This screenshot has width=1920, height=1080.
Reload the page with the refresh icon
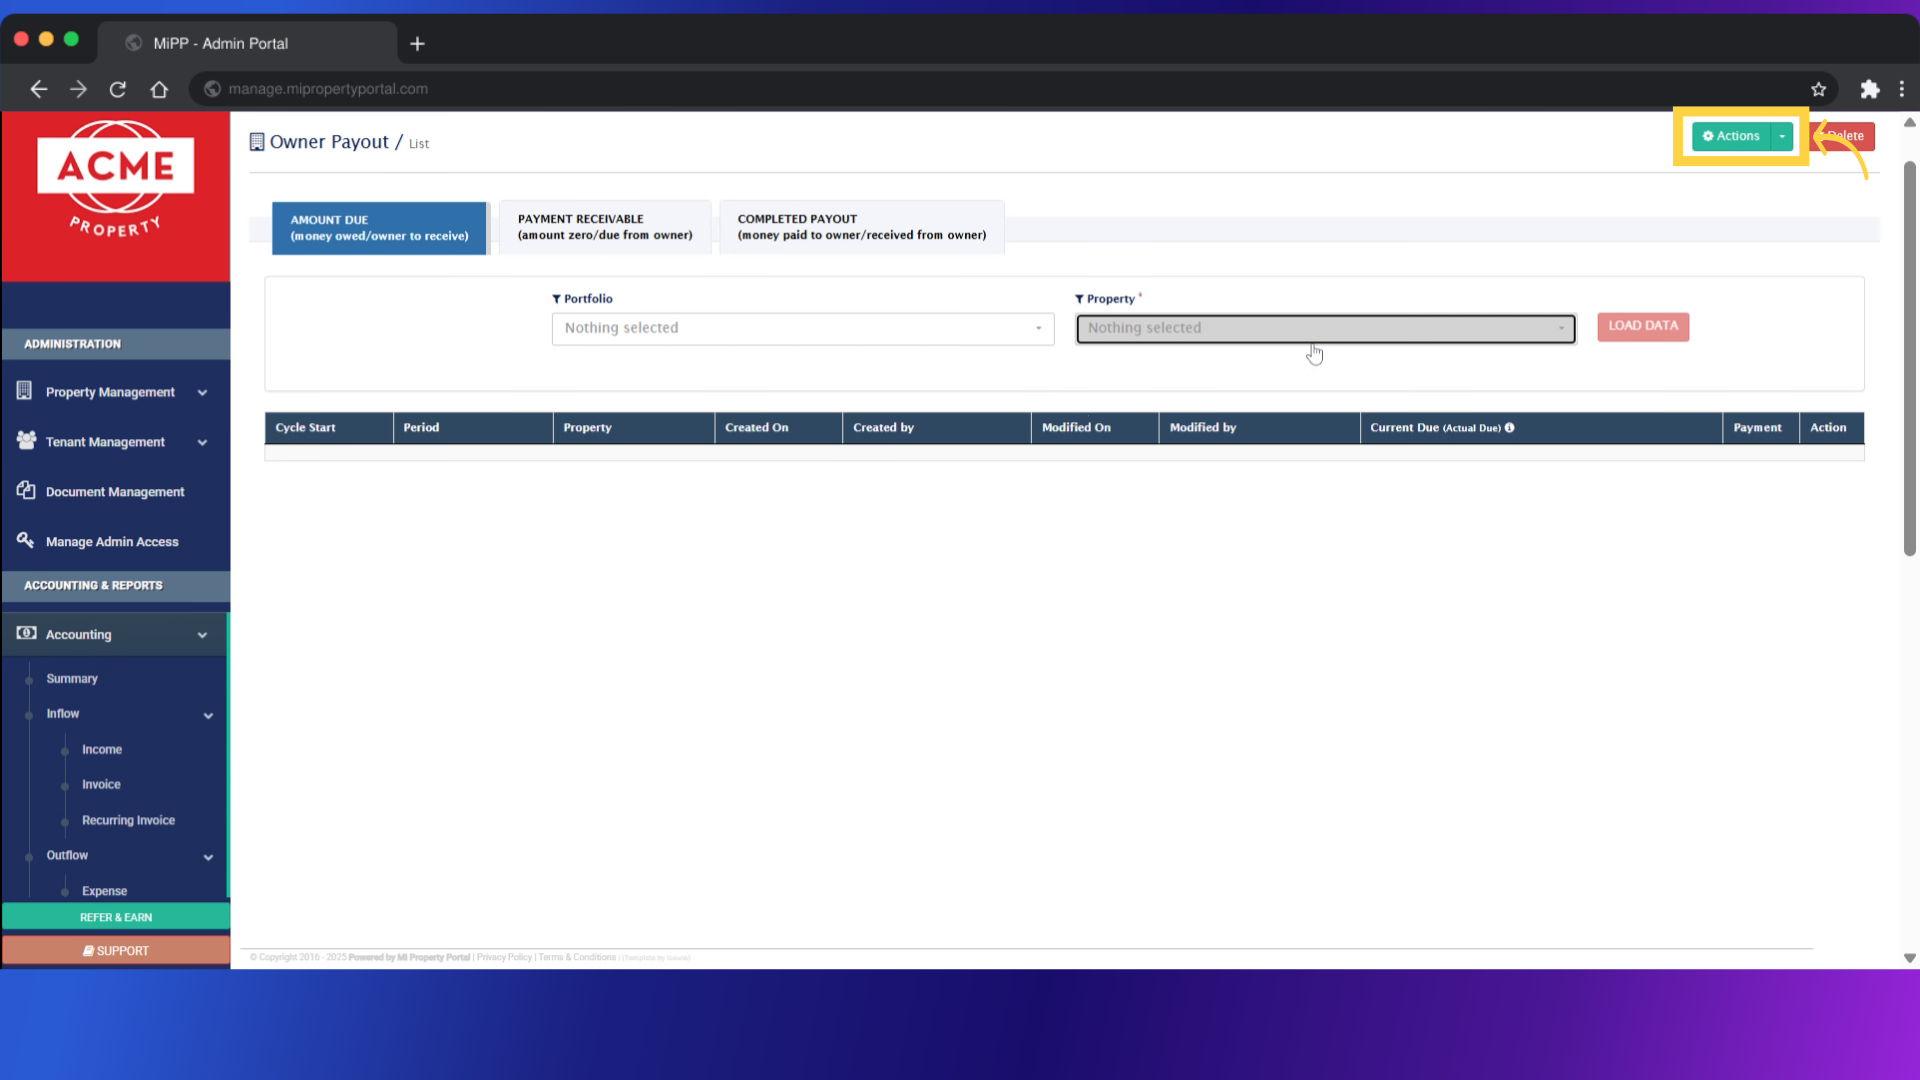[118, 89]
